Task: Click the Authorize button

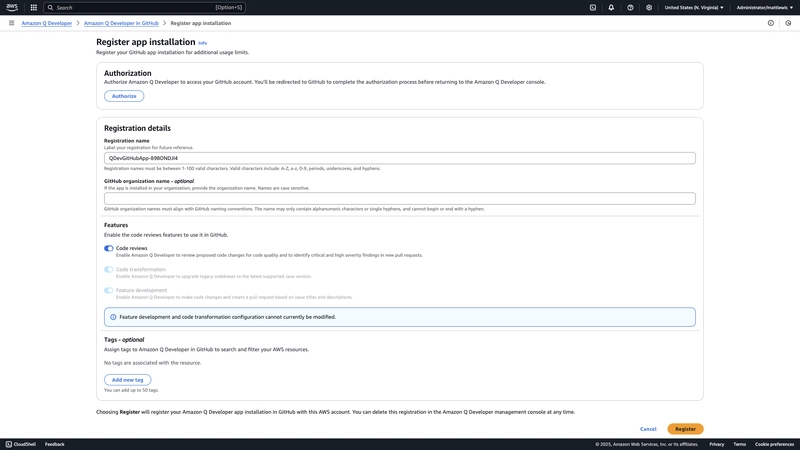Action: (124, 96)
